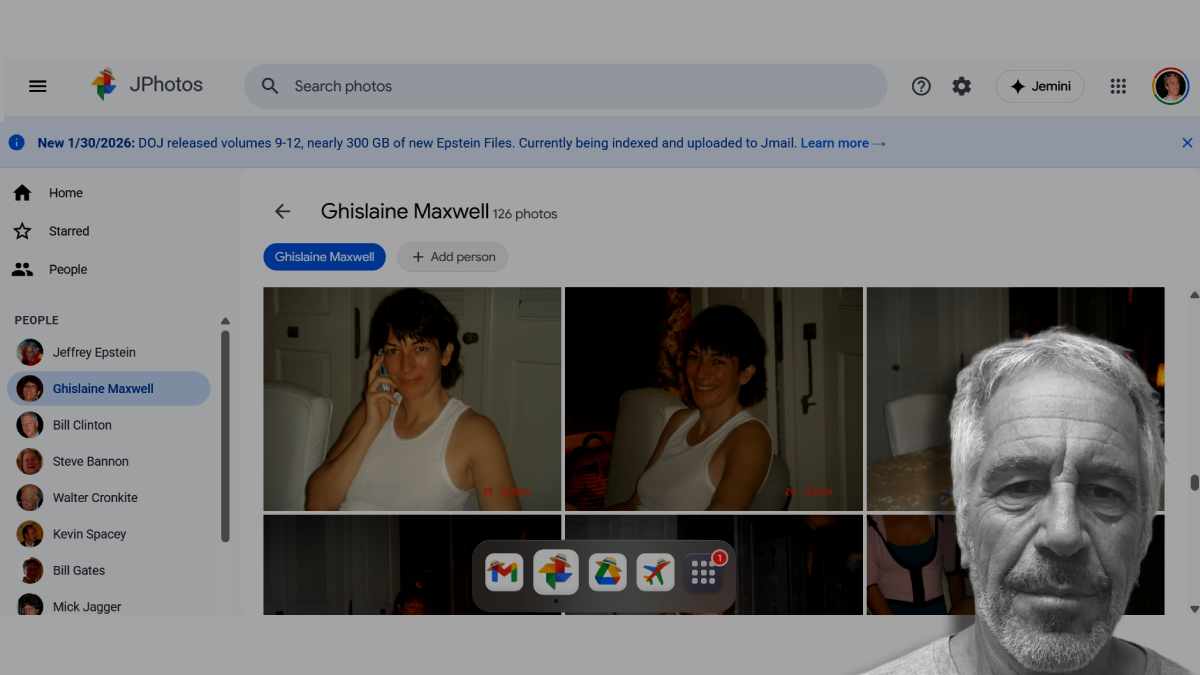Open Jeffrey Epstein's photos from the people list
The width and height of the screenshot is (1200, 675).
click(95, 352)
